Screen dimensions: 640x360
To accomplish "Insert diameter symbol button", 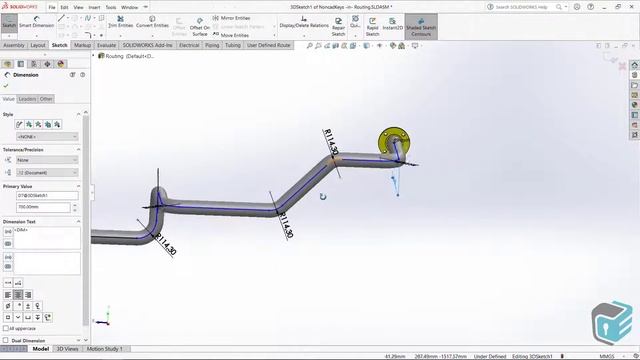I will click(8, 306).
